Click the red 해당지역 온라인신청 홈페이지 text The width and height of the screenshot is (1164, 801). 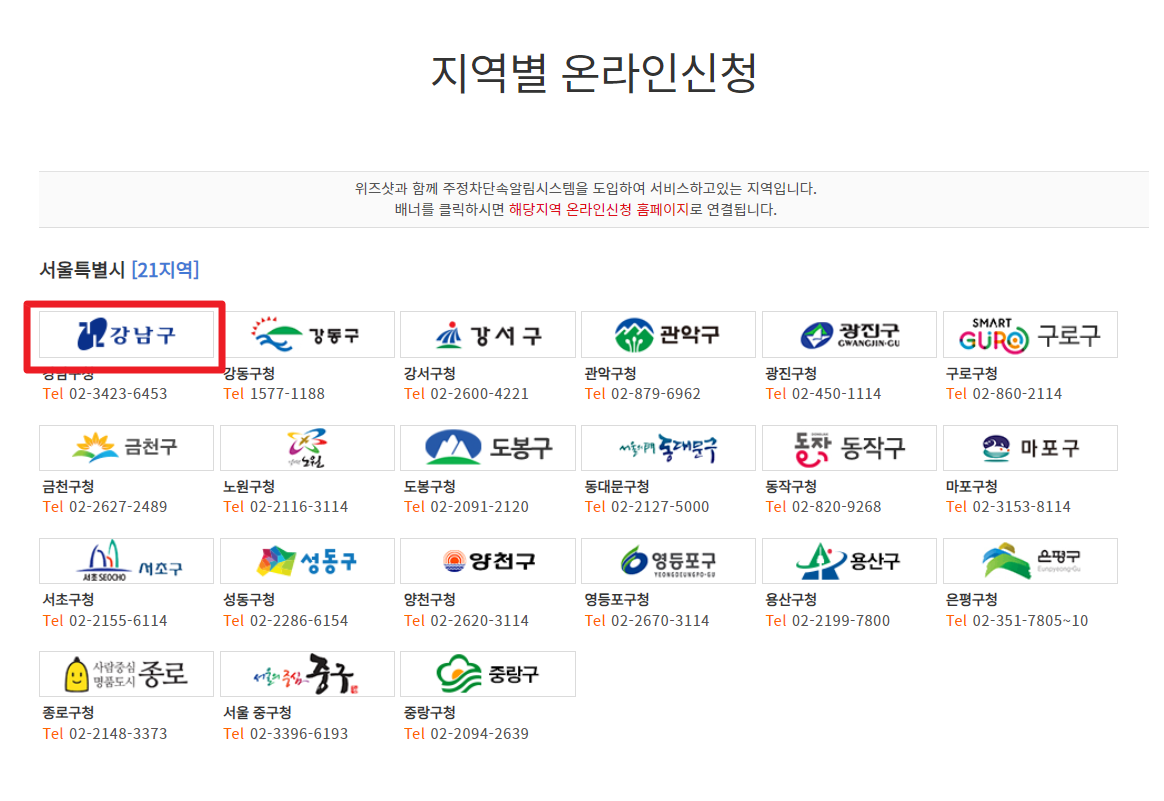coord(598,210)
